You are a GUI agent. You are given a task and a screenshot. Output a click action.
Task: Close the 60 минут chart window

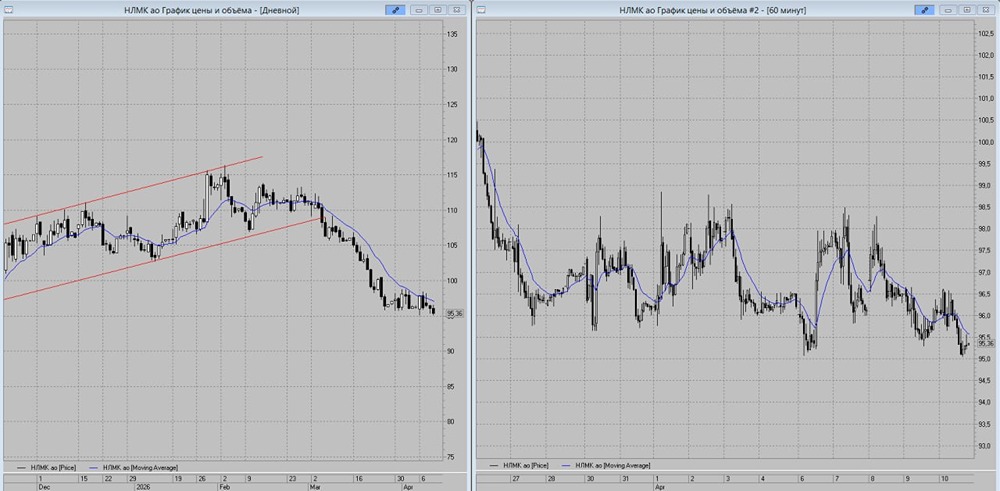tap(985, 10)
